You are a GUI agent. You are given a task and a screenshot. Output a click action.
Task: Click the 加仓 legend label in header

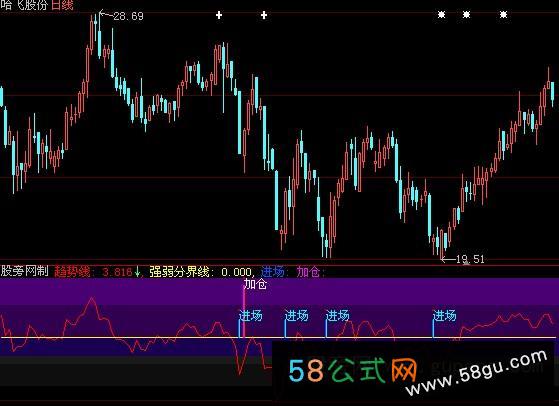308,272
